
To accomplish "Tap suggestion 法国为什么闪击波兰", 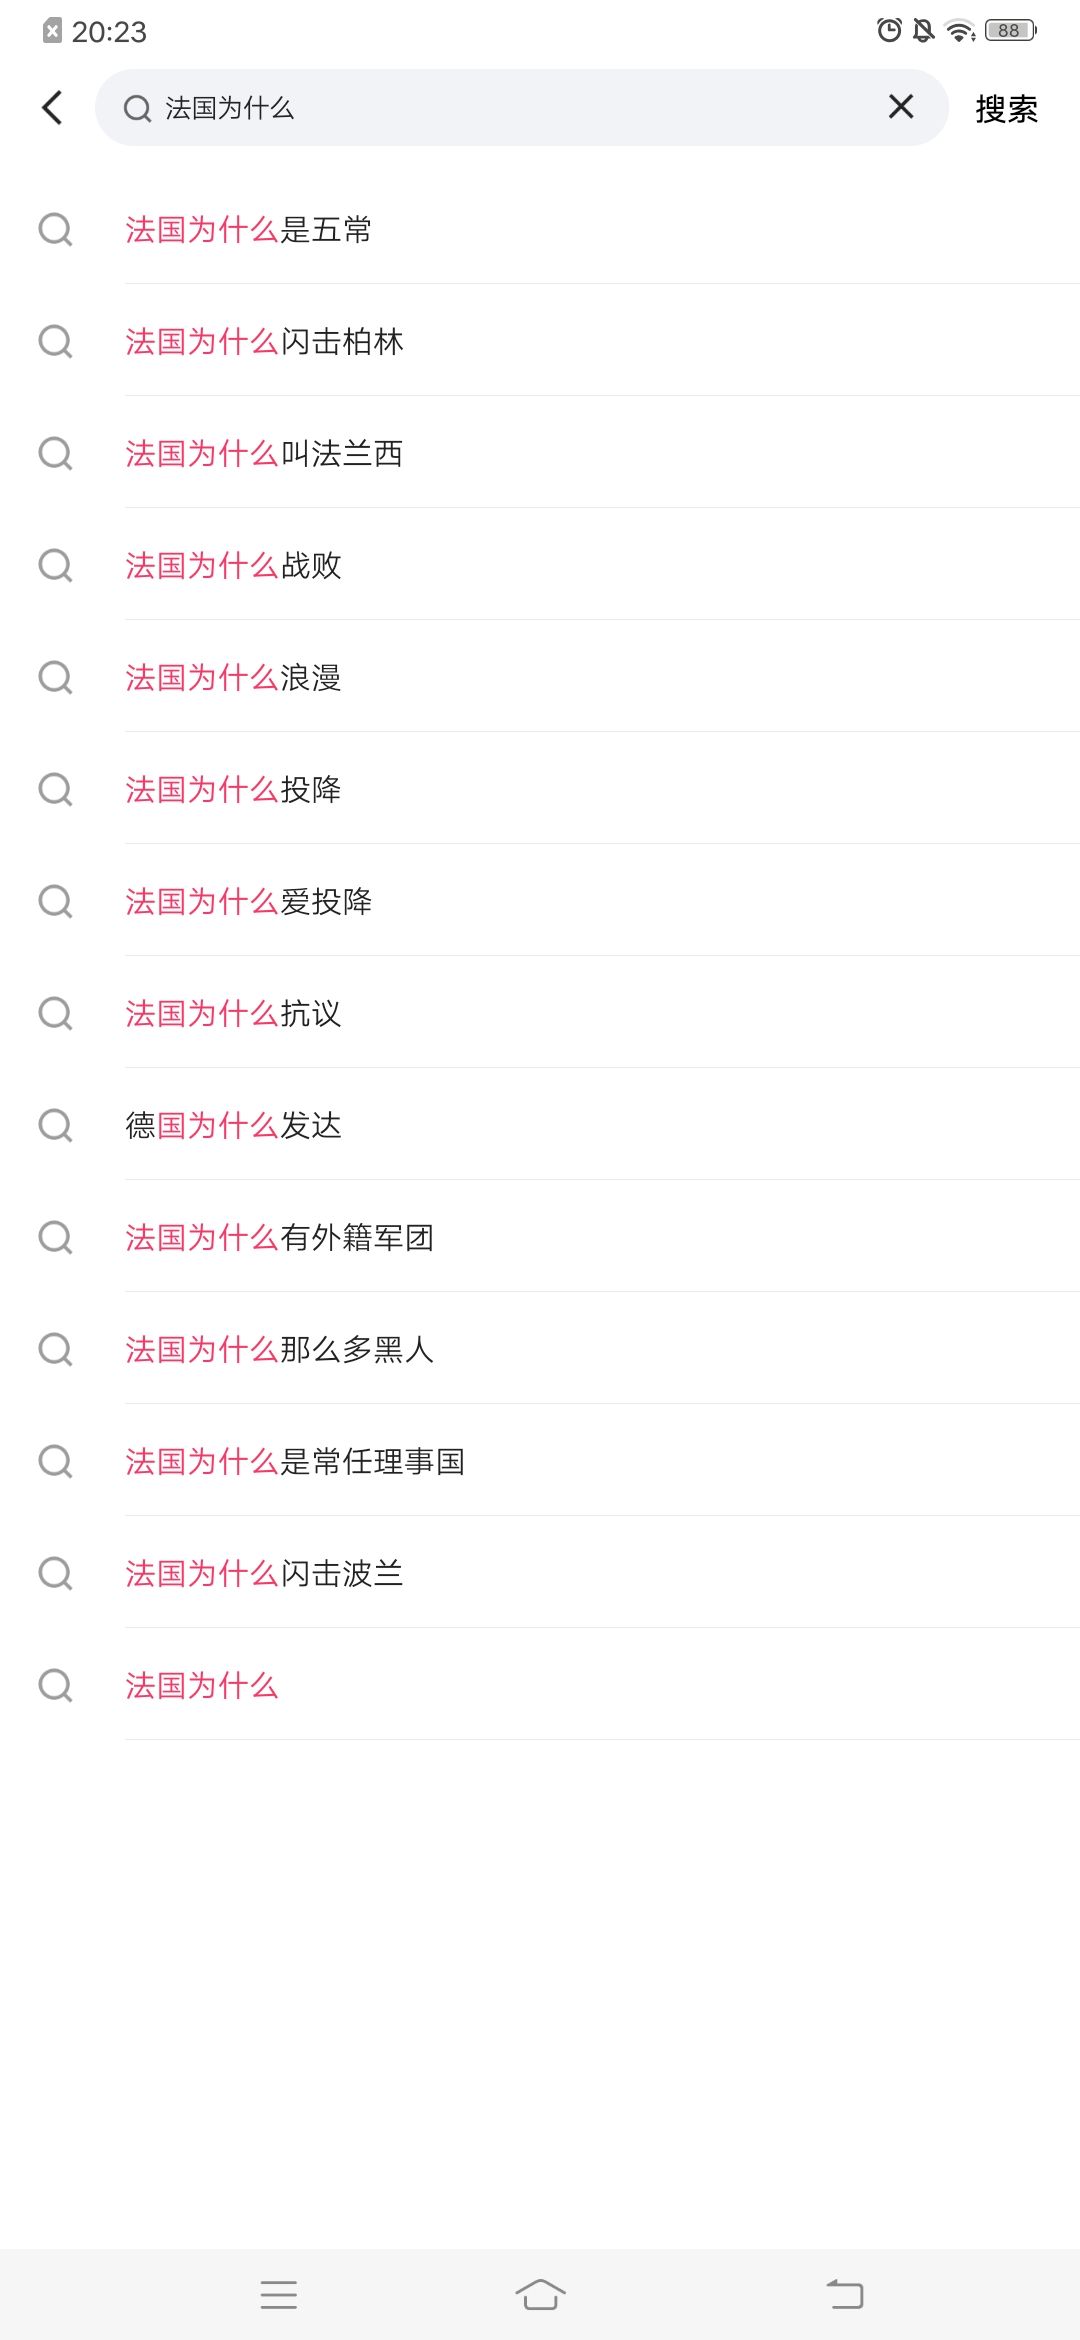I will click(264, 1574).
